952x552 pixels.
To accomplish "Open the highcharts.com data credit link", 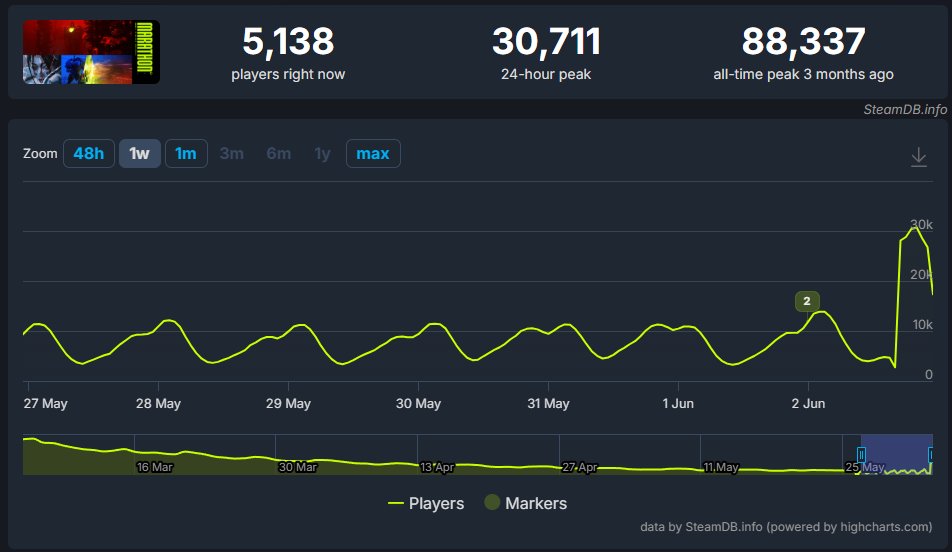I will 786,527.
